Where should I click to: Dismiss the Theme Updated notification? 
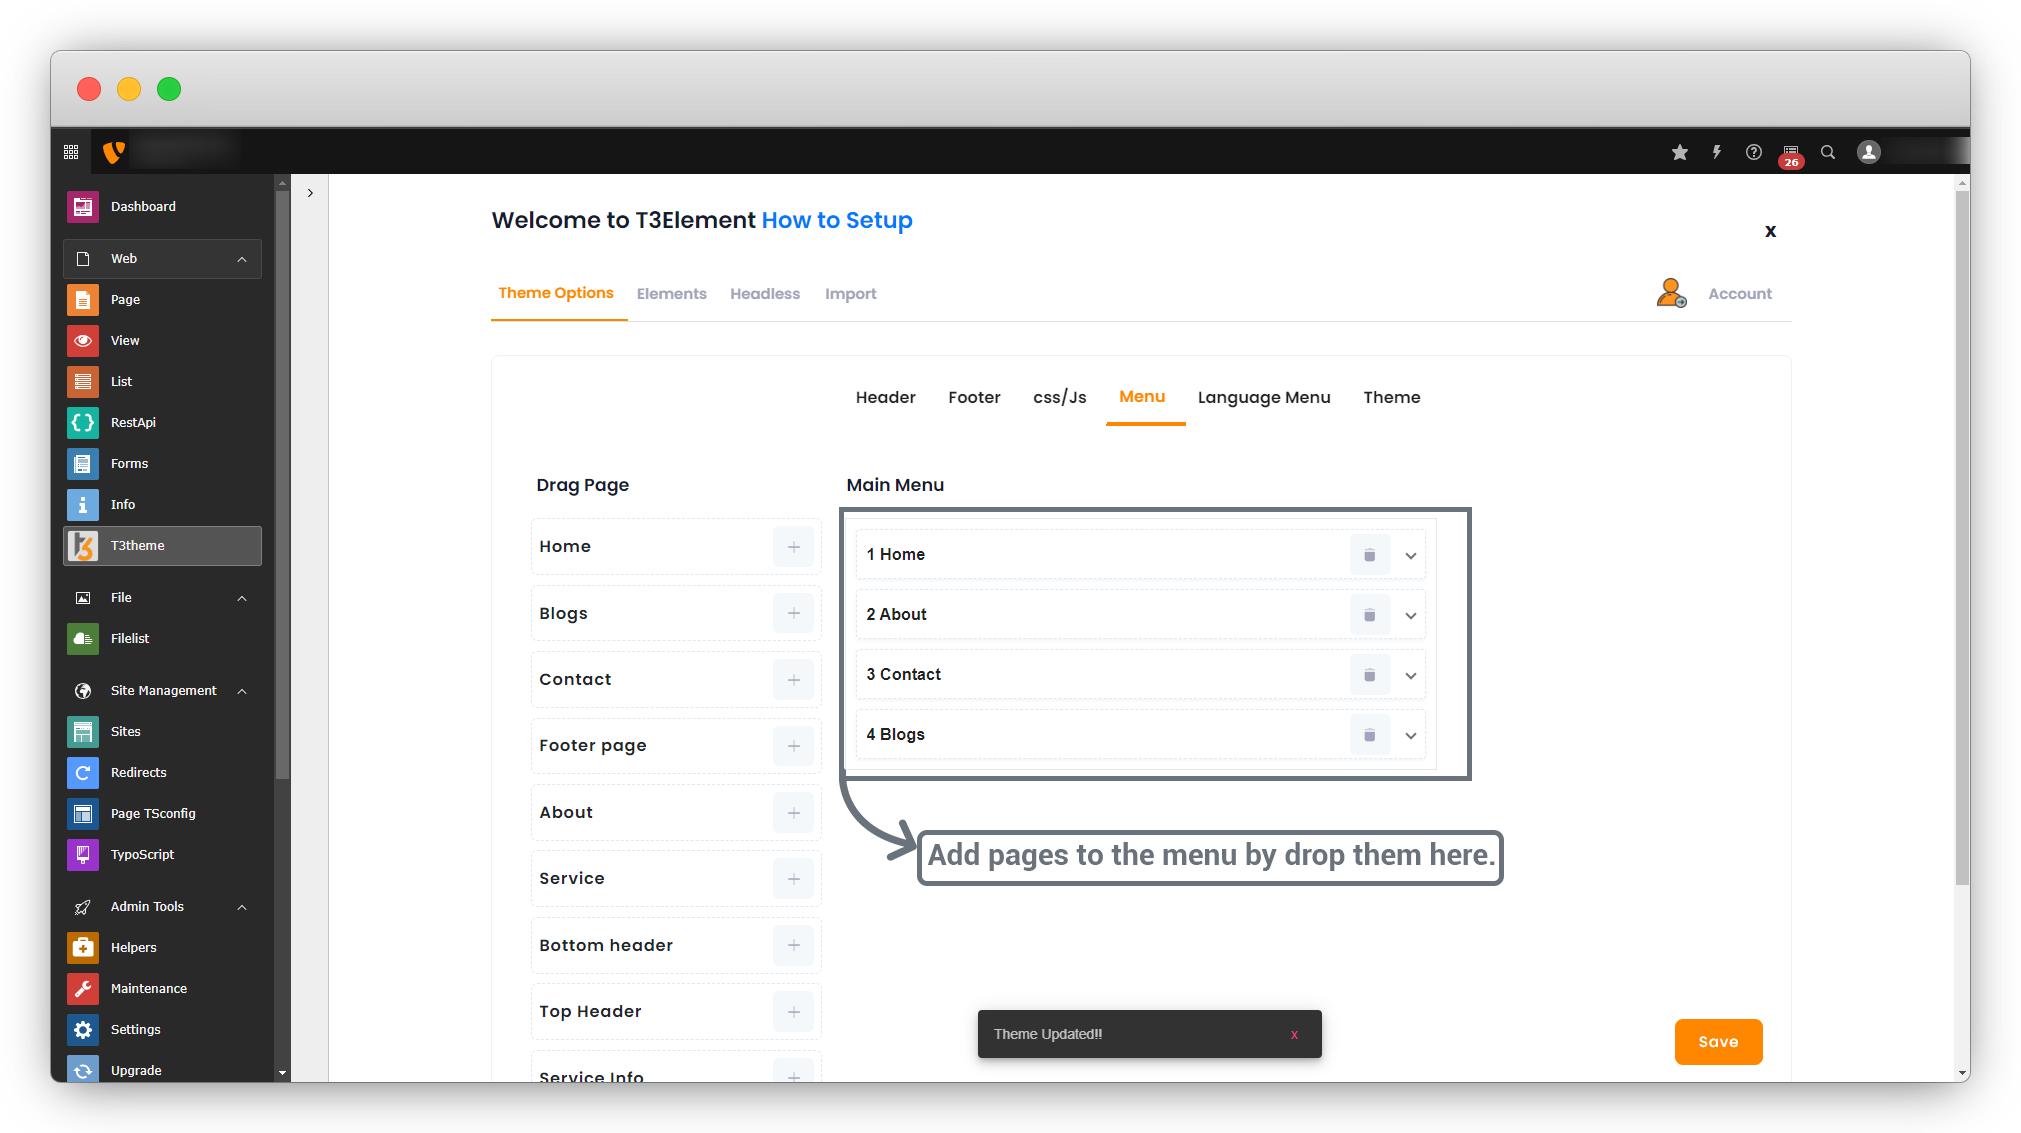(1294, 1035)
